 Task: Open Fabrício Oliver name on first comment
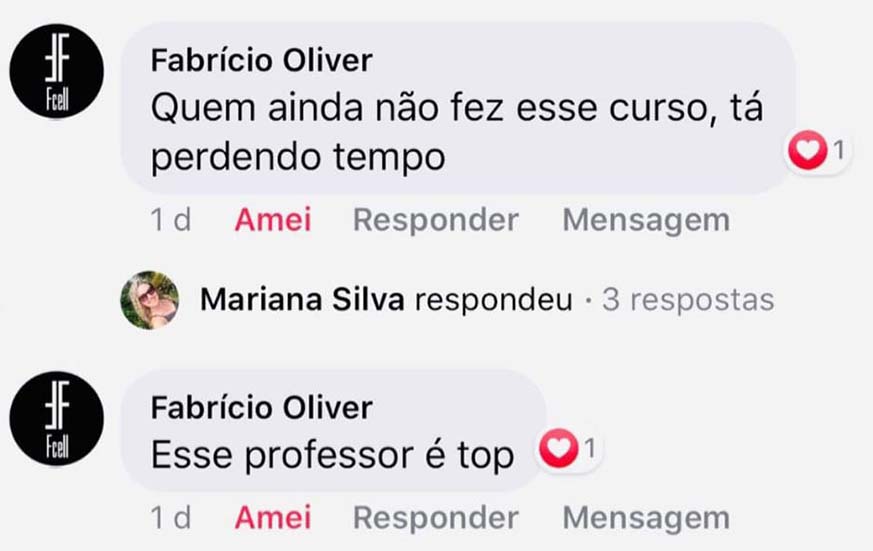pyautogui.click(x=262, y=60)
